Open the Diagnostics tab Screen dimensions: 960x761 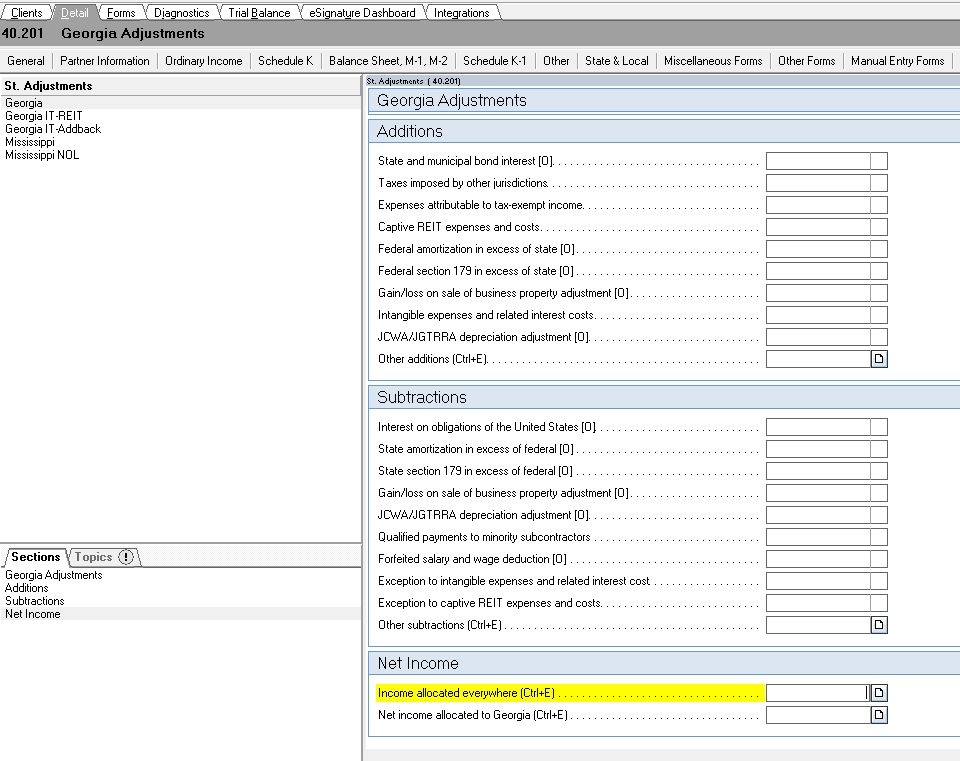[180, 12]
